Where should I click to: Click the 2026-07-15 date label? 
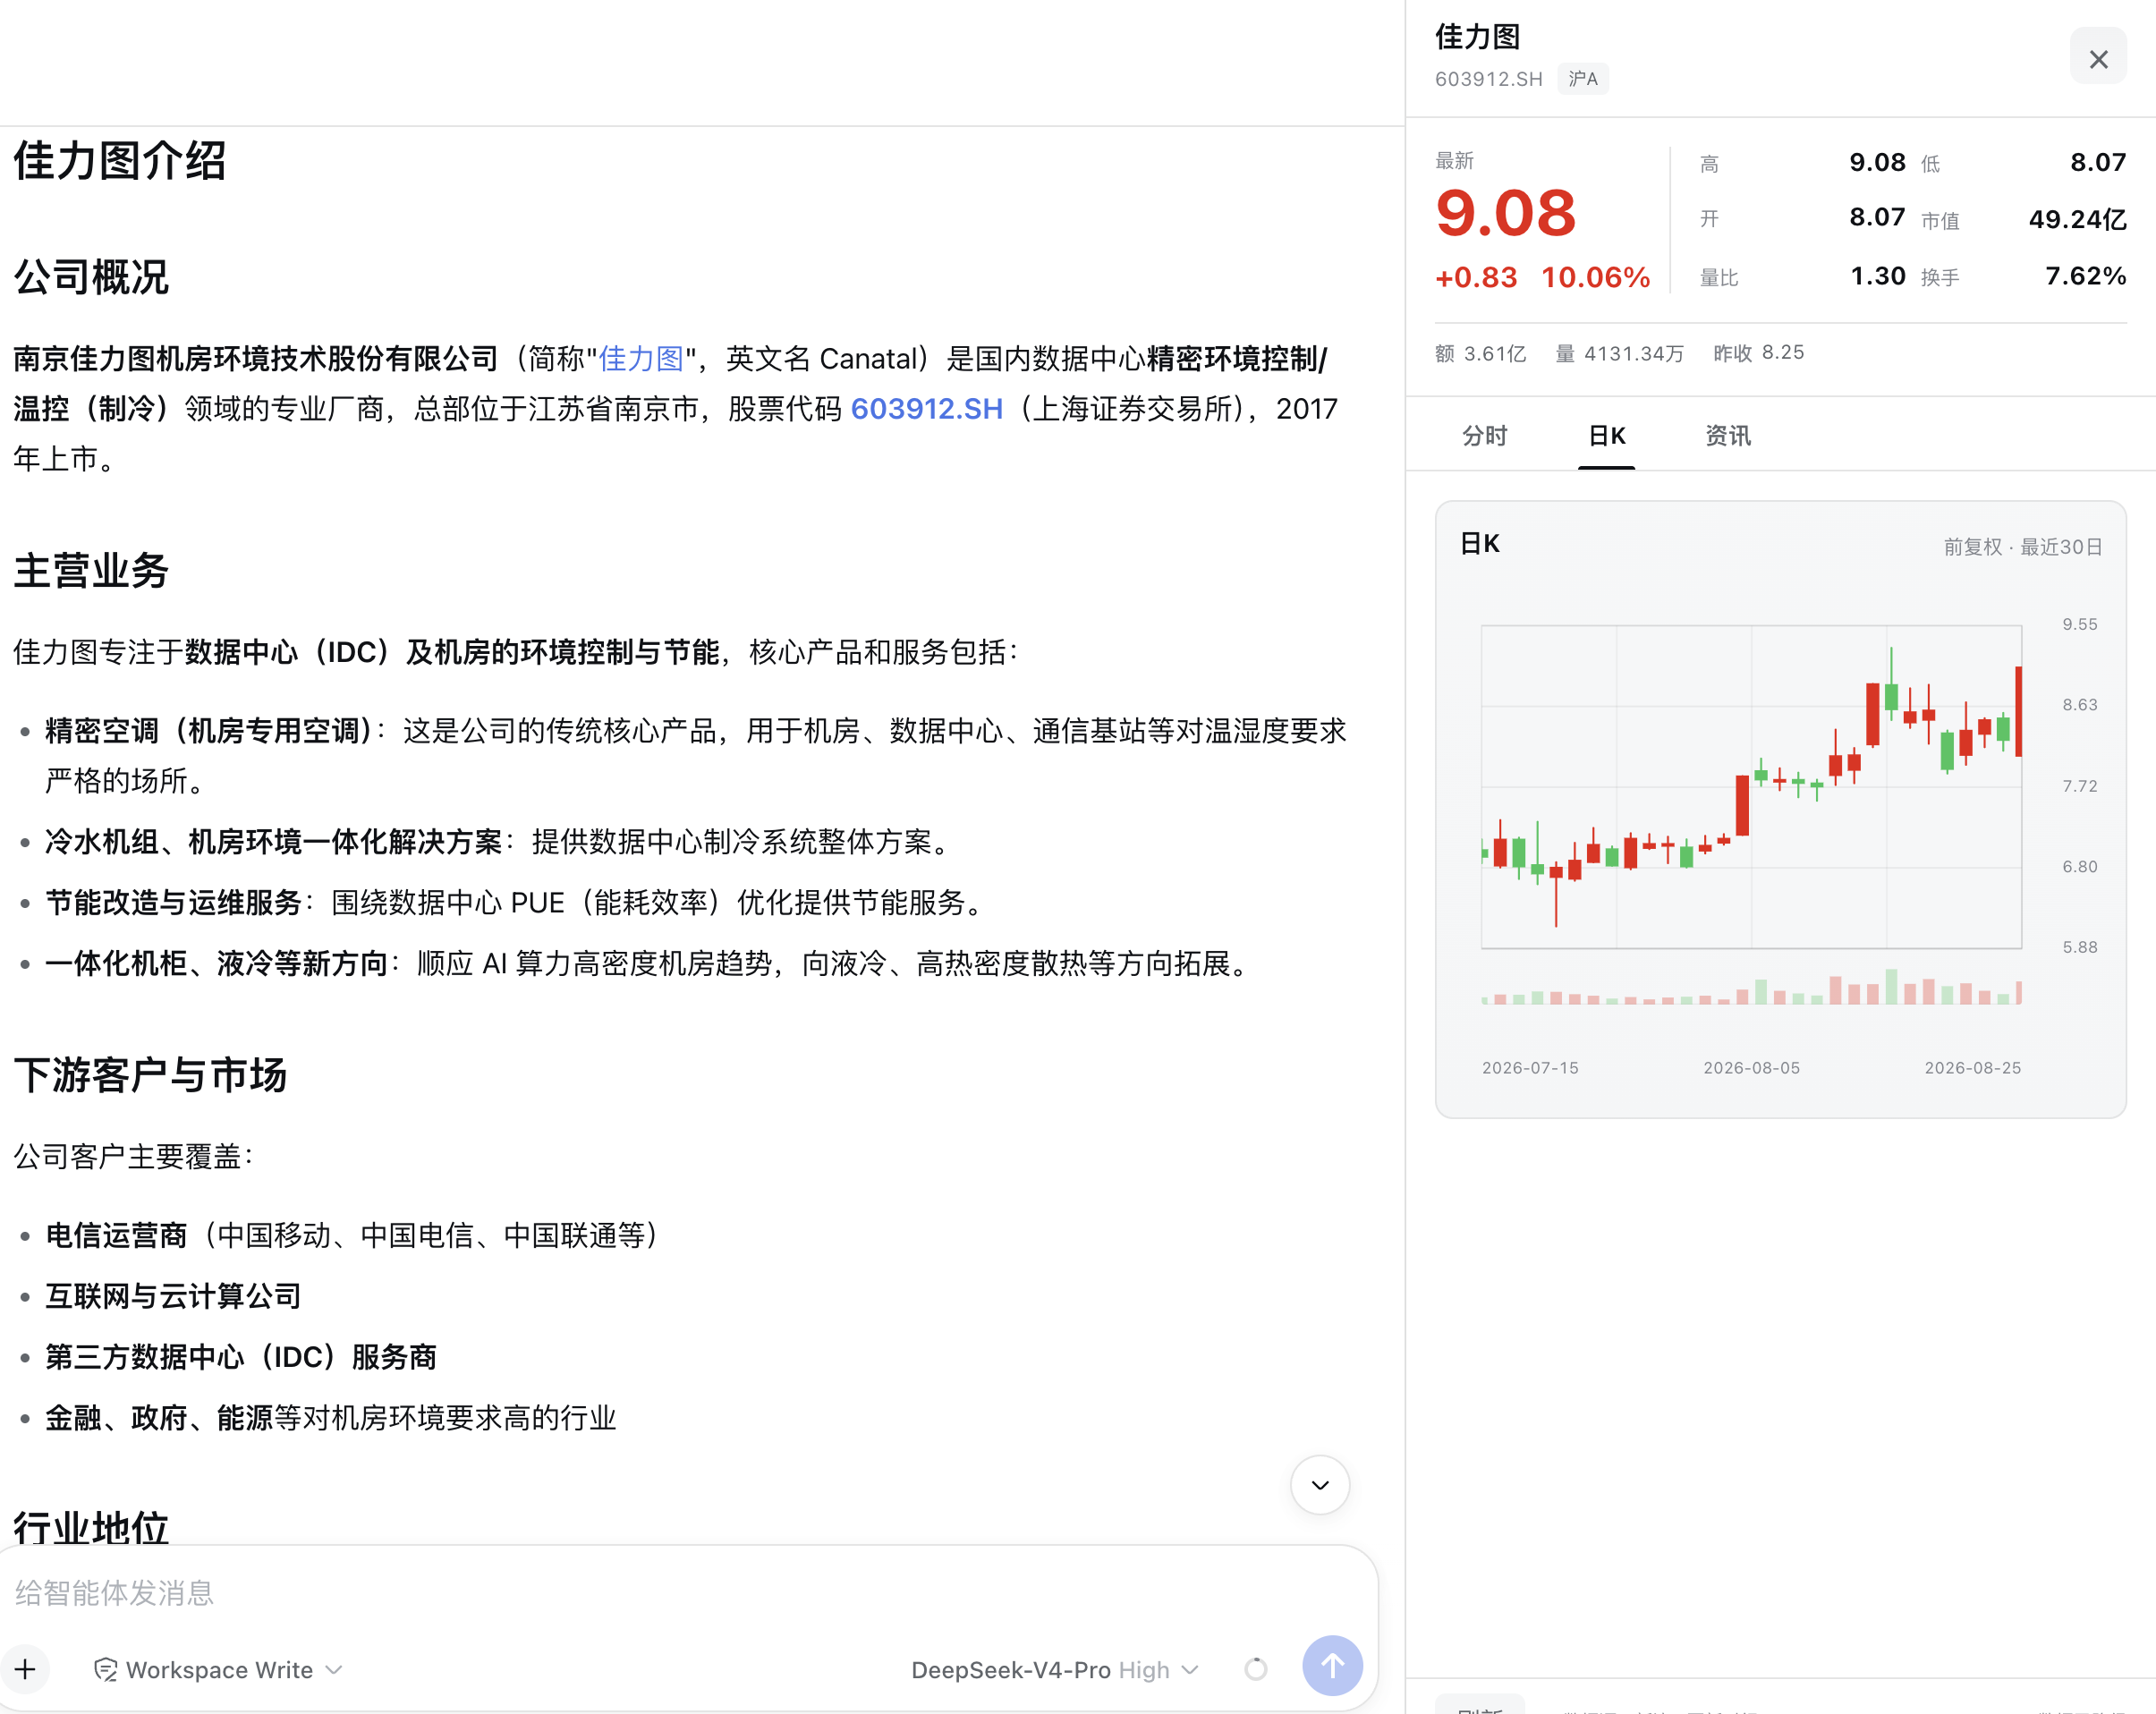click(x=1530, y=1067)
